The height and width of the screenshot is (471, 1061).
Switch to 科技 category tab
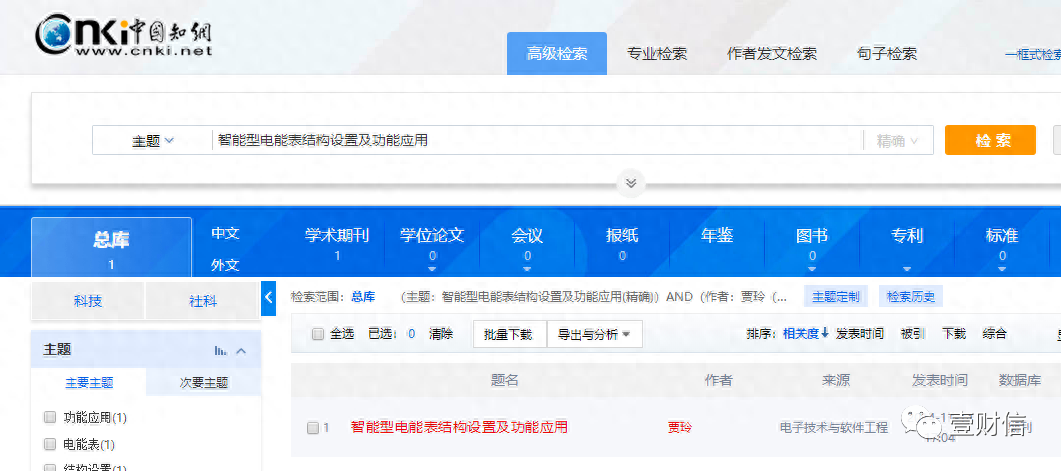[x=88, y=301]
